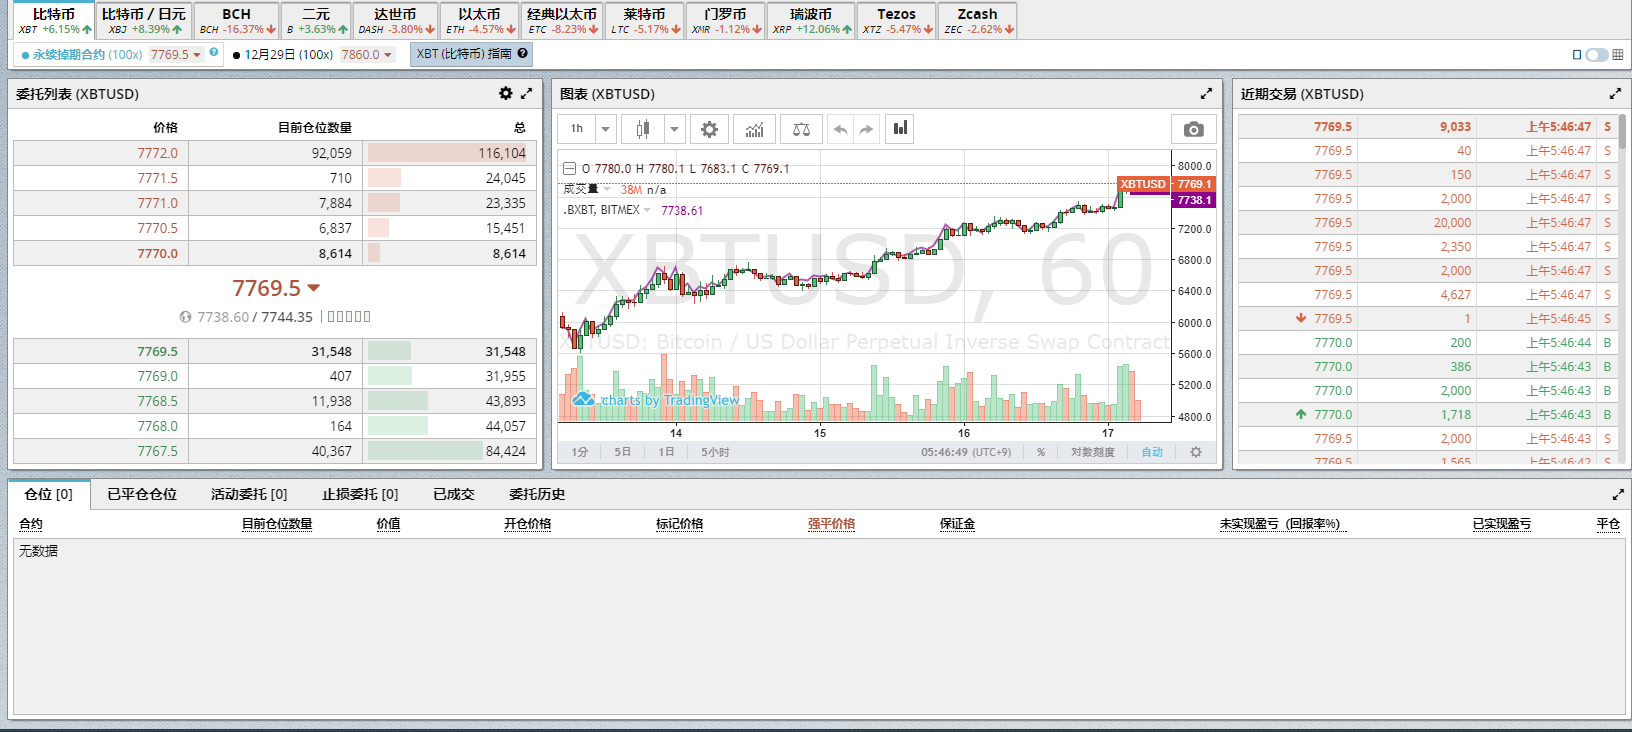This screenshot has height=732, width=1632.
Task: Select candlestick chart style icon
Action: [x=642, y=129]
